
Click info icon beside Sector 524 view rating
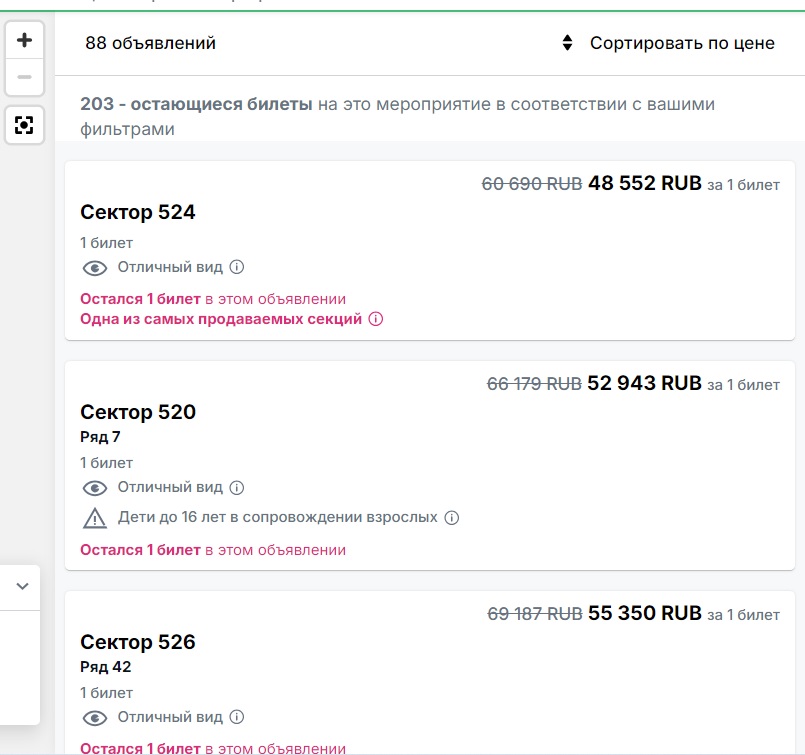237,267
